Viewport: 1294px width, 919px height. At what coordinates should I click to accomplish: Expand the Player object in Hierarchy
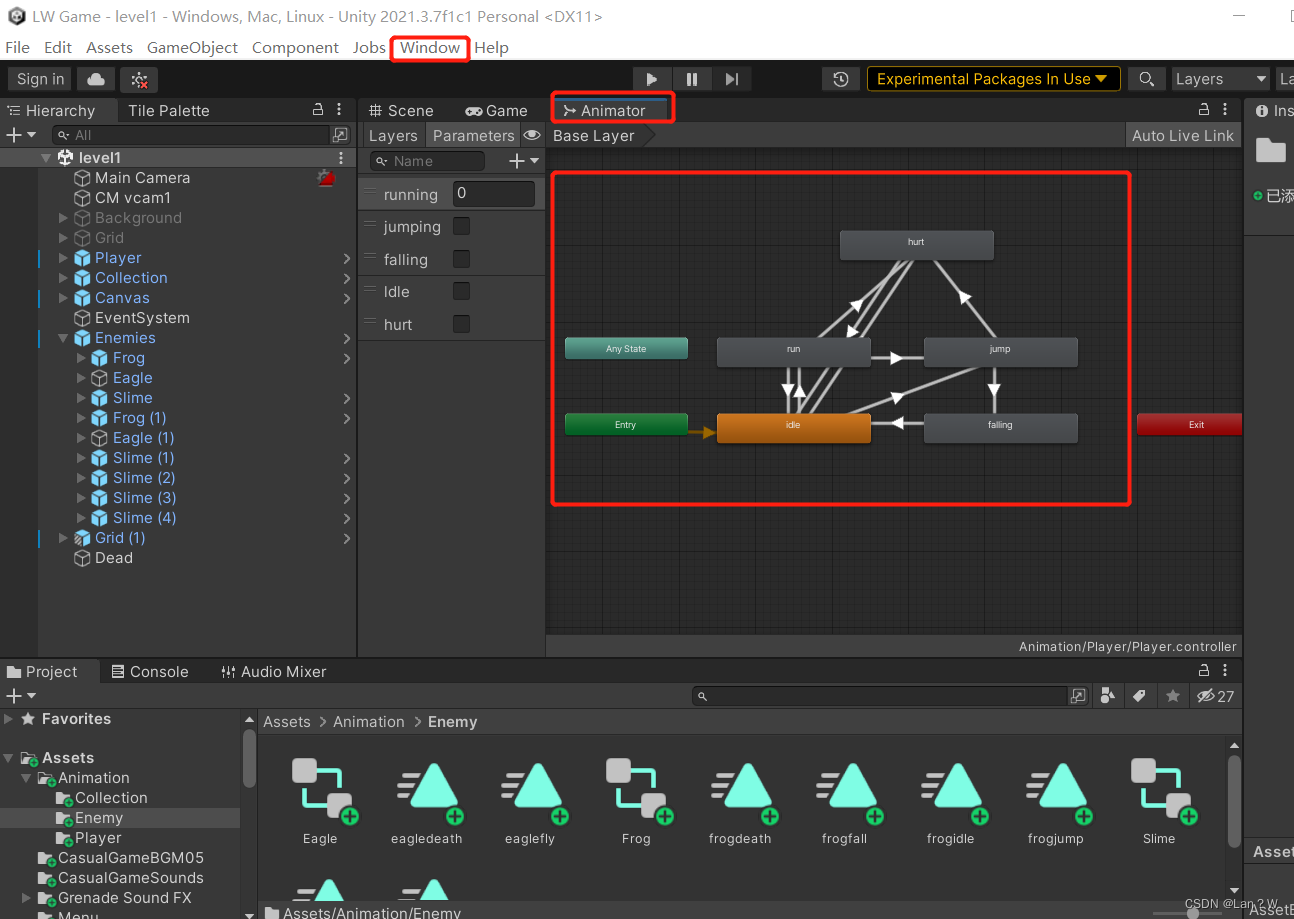point(64,258)
